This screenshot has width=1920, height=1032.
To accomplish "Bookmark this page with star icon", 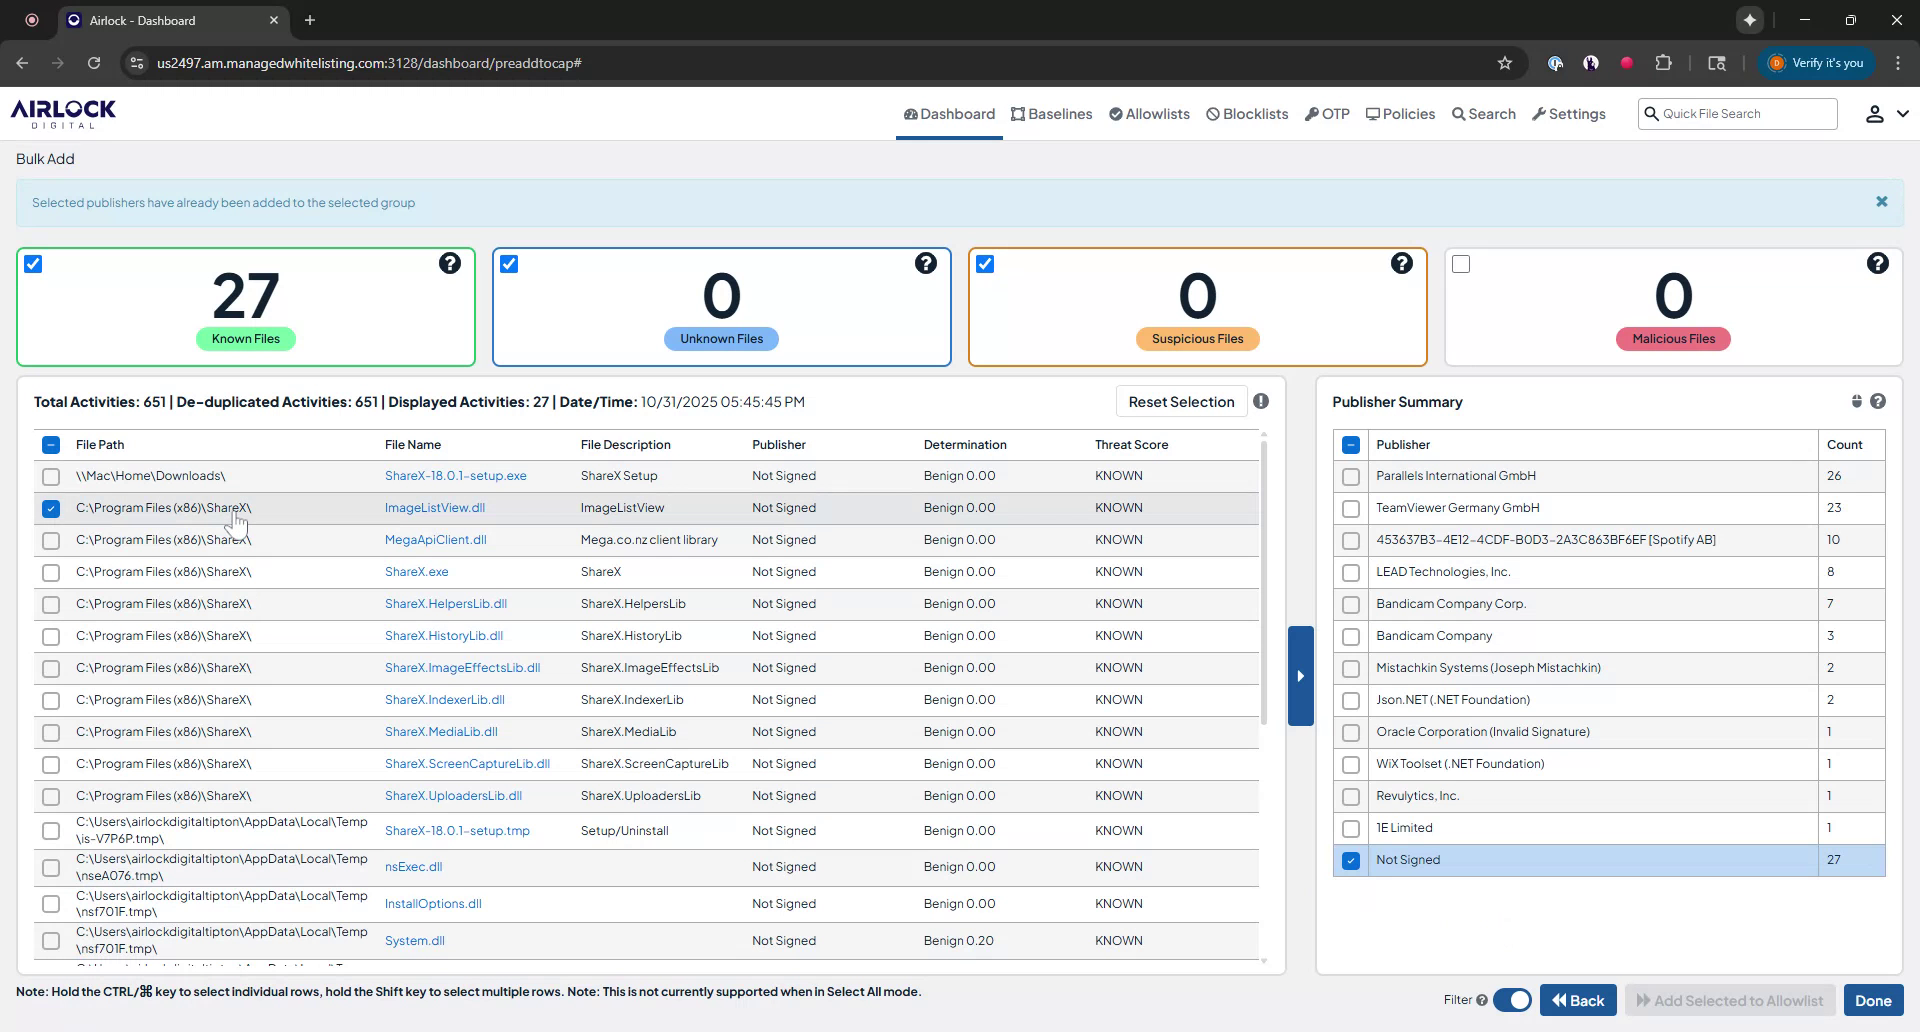I will pyautogui.click(x=1504, y=63).
